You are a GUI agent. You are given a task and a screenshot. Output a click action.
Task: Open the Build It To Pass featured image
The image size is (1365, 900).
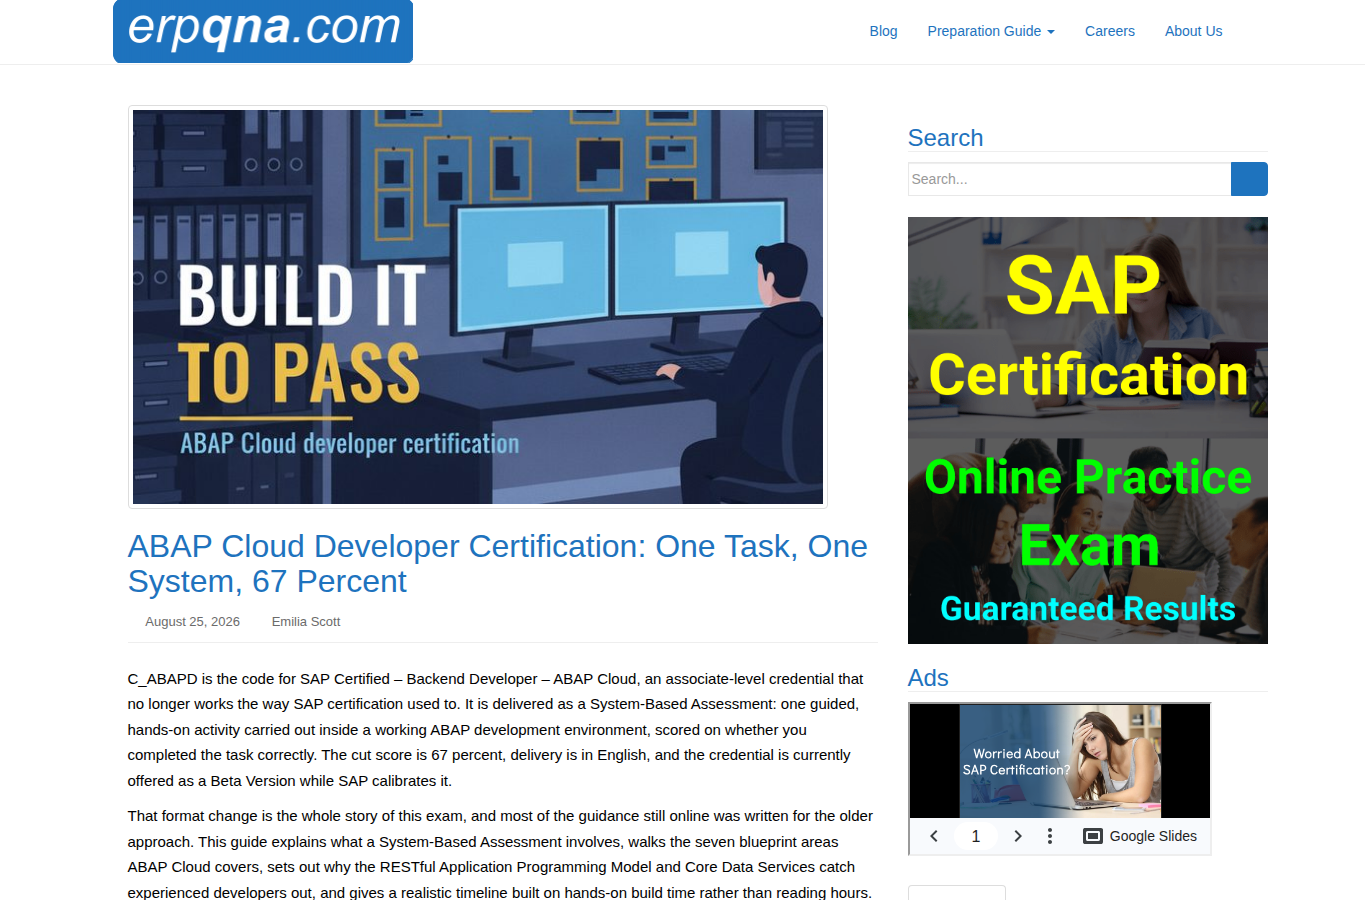478,307
